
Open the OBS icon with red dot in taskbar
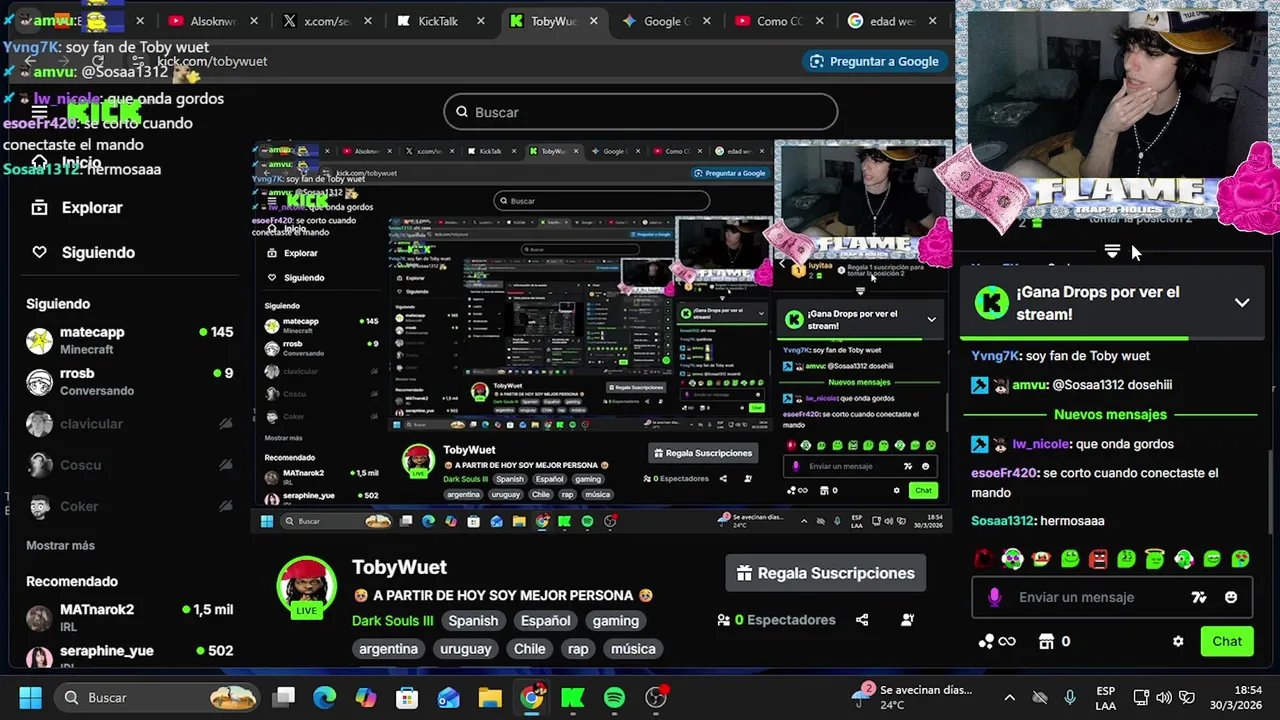(x=656, y=697)
